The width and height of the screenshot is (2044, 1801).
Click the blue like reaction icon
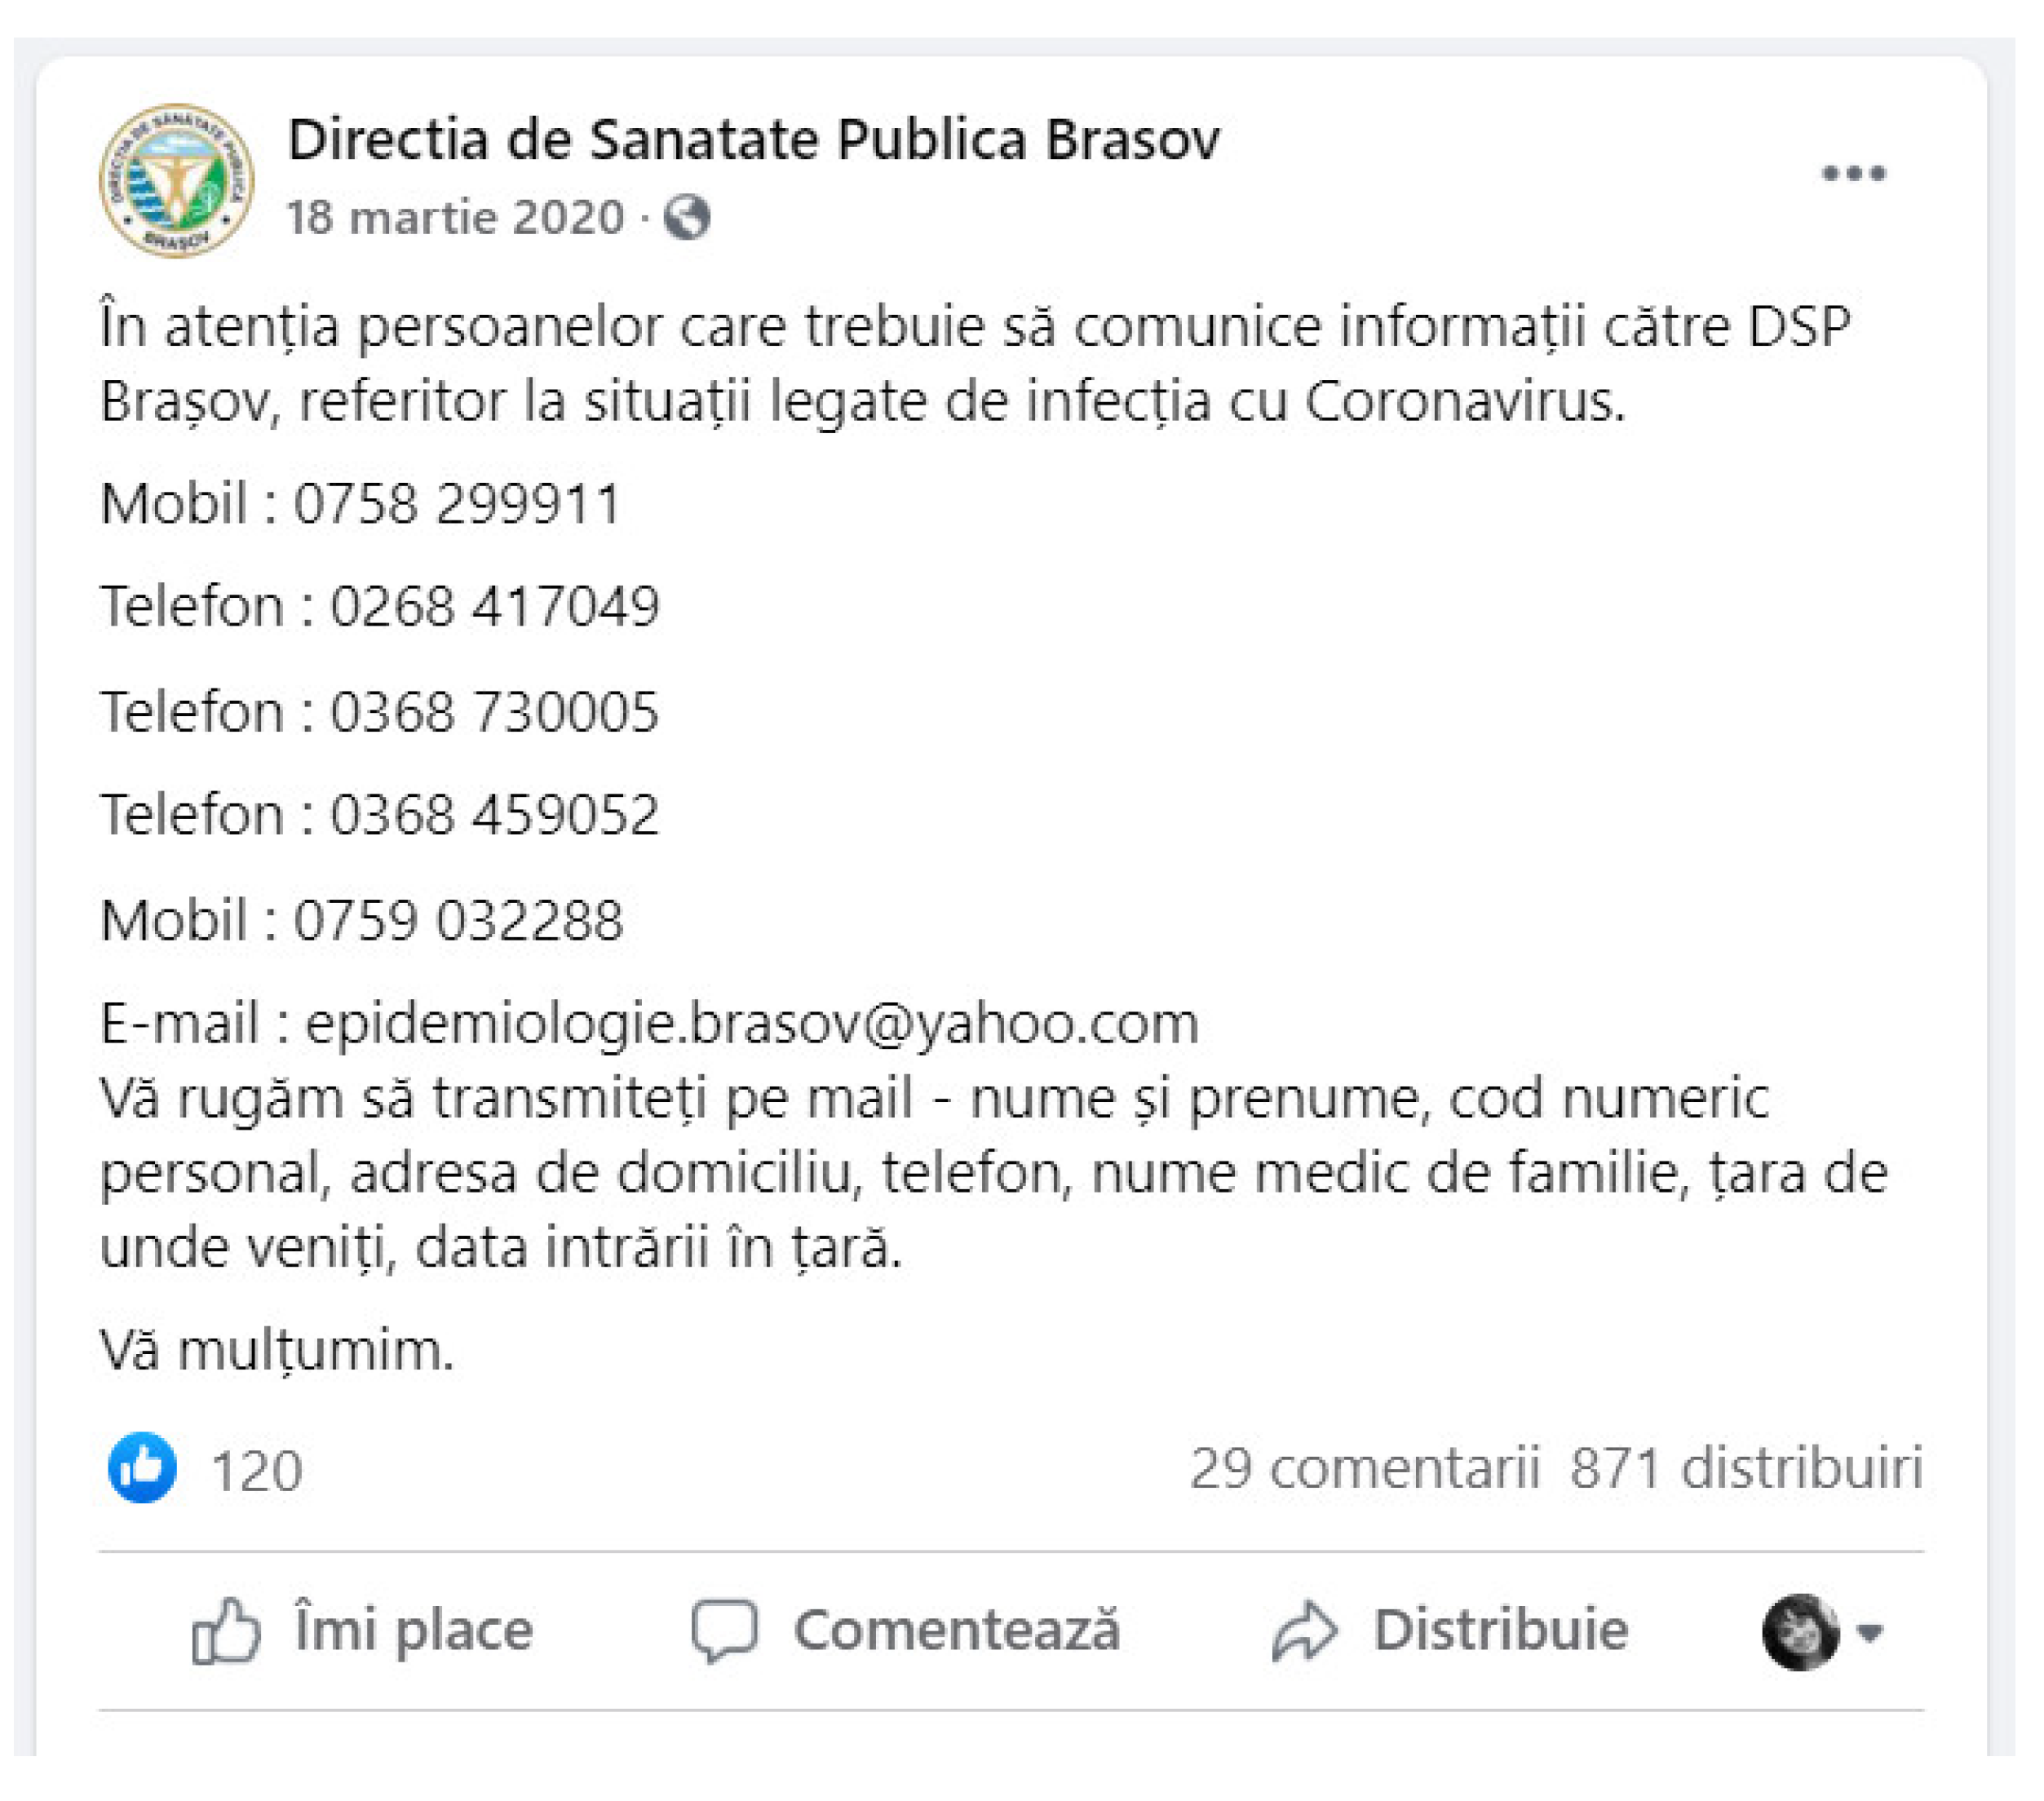pyautogui.click(x=143, y=1469)
